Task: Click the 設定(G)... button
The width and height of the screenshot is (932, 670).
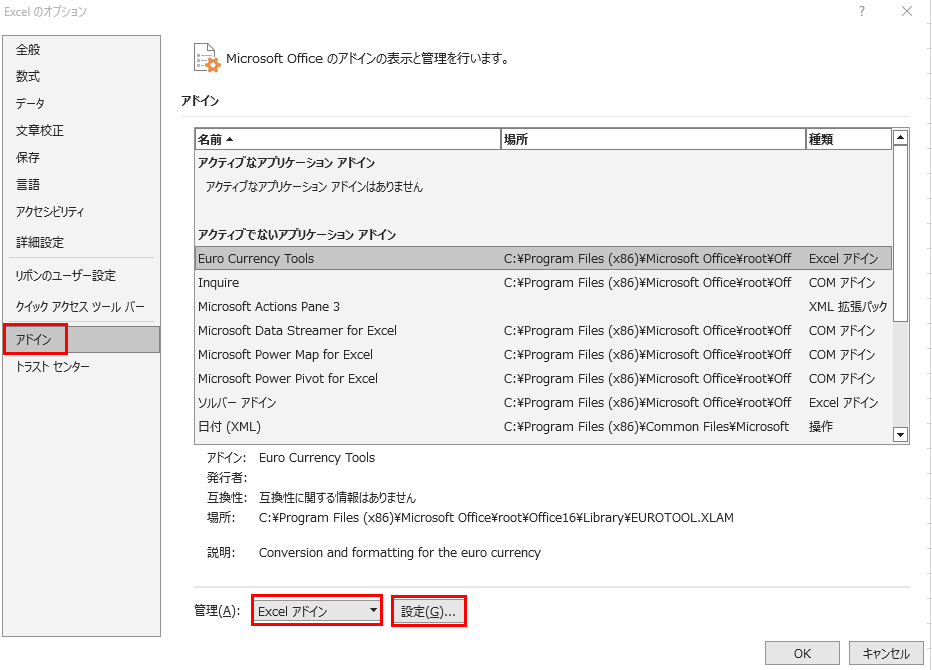Action: (x=428, y=611)
